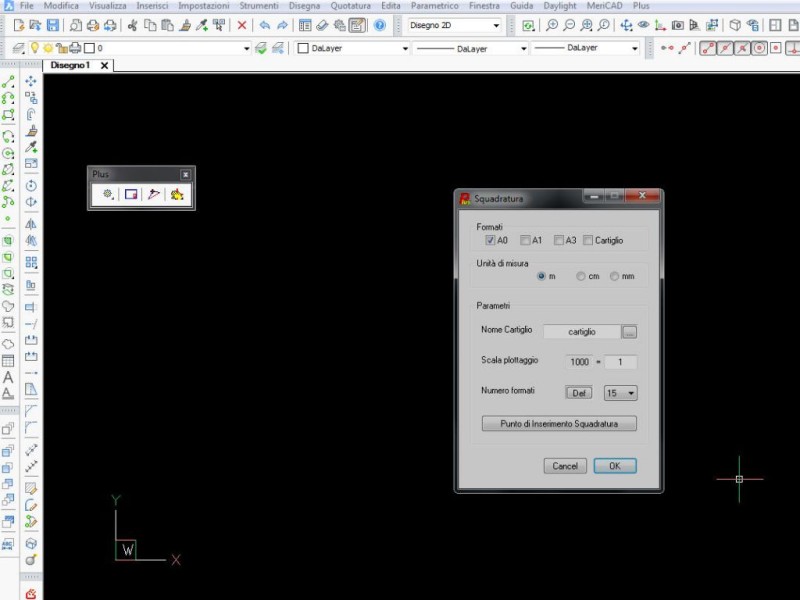
Task: Open the Quotatura menu
Action: click(x=350, y=6)
